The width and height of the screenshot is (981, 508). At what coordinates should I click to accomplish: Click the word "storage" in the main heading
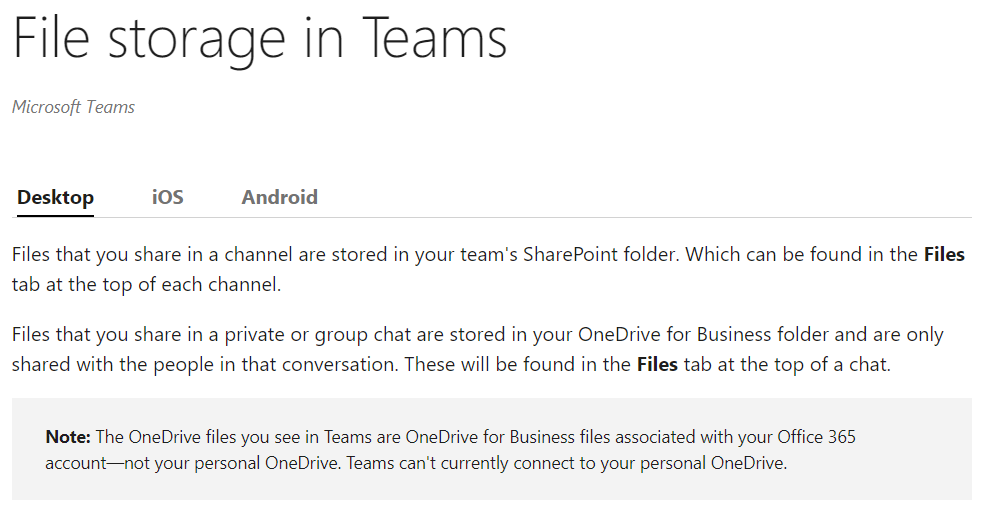196,41
